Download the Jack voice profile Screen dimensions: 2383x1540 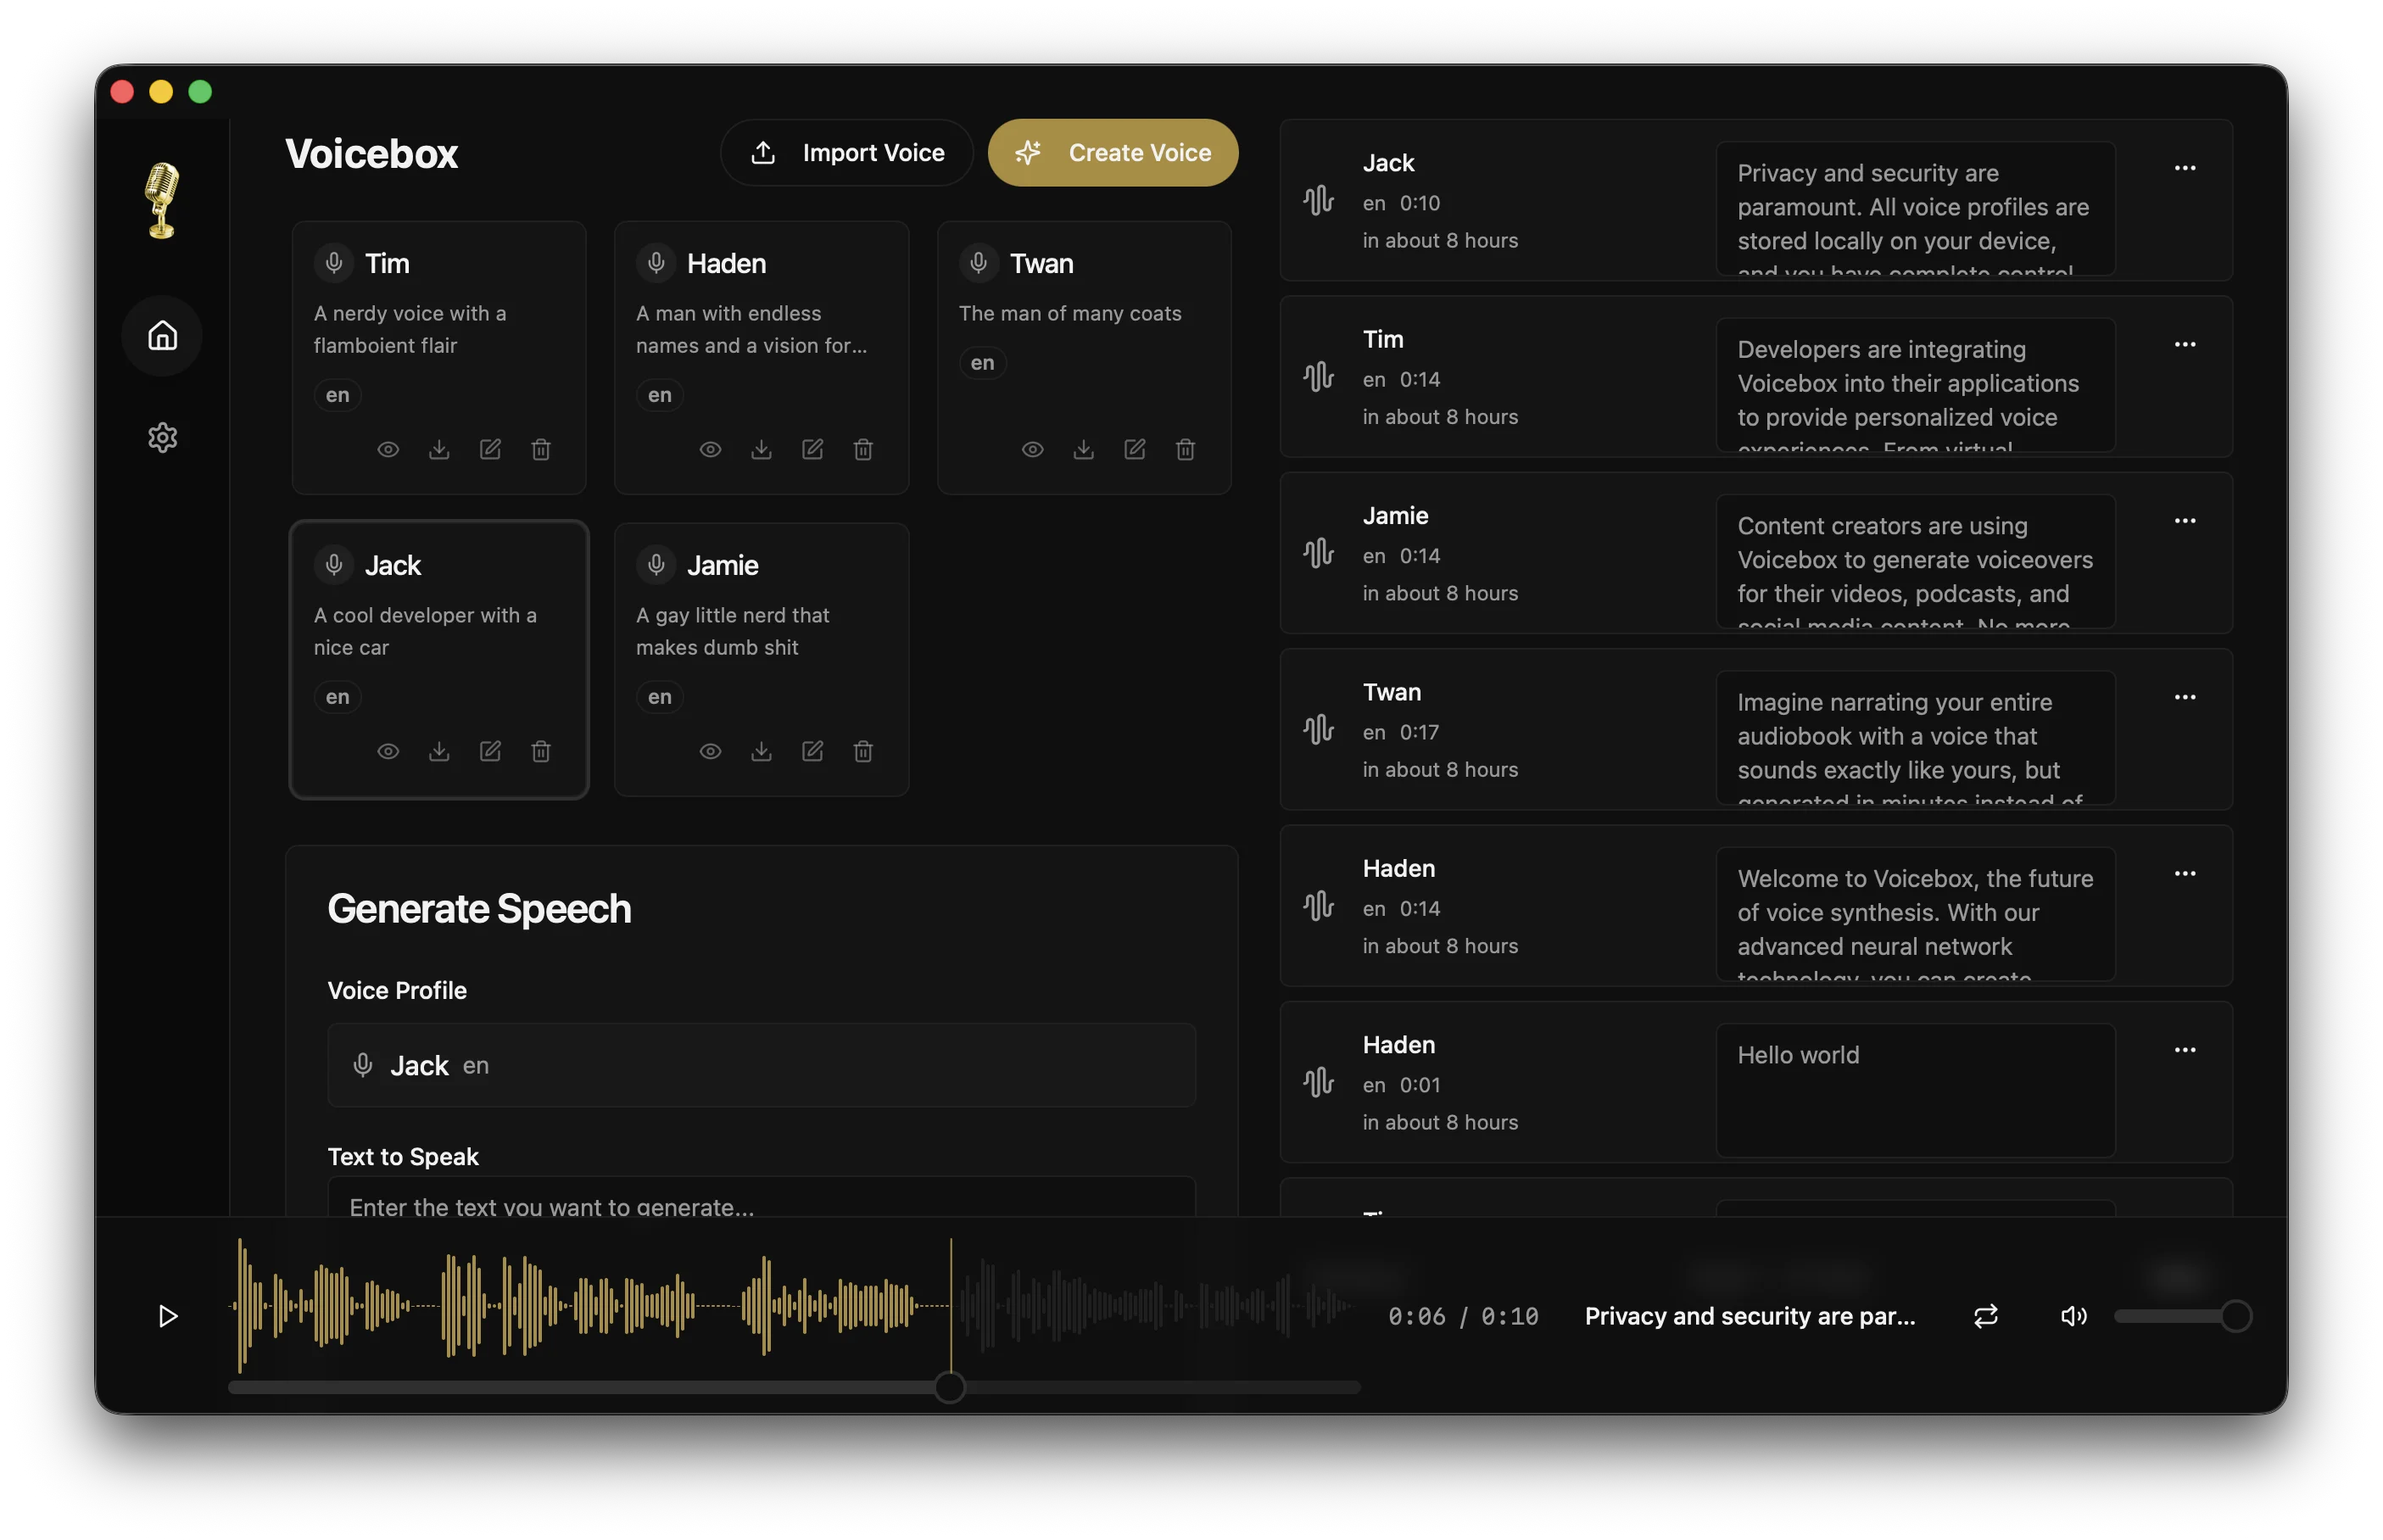pyautogui.click(x=439, y=751)
